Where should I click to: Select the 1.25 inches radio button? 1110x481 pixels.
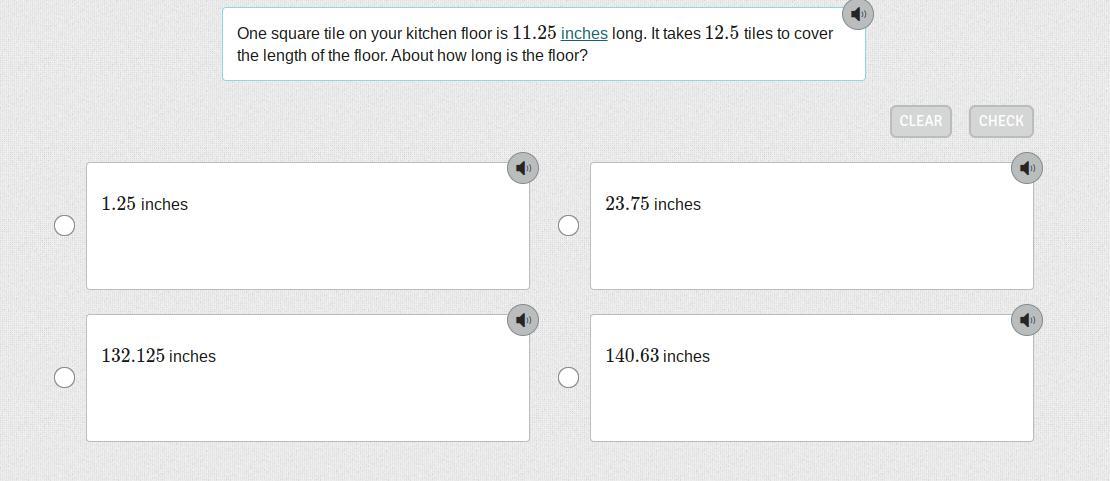pyautogui.click(x=64, y=226)
